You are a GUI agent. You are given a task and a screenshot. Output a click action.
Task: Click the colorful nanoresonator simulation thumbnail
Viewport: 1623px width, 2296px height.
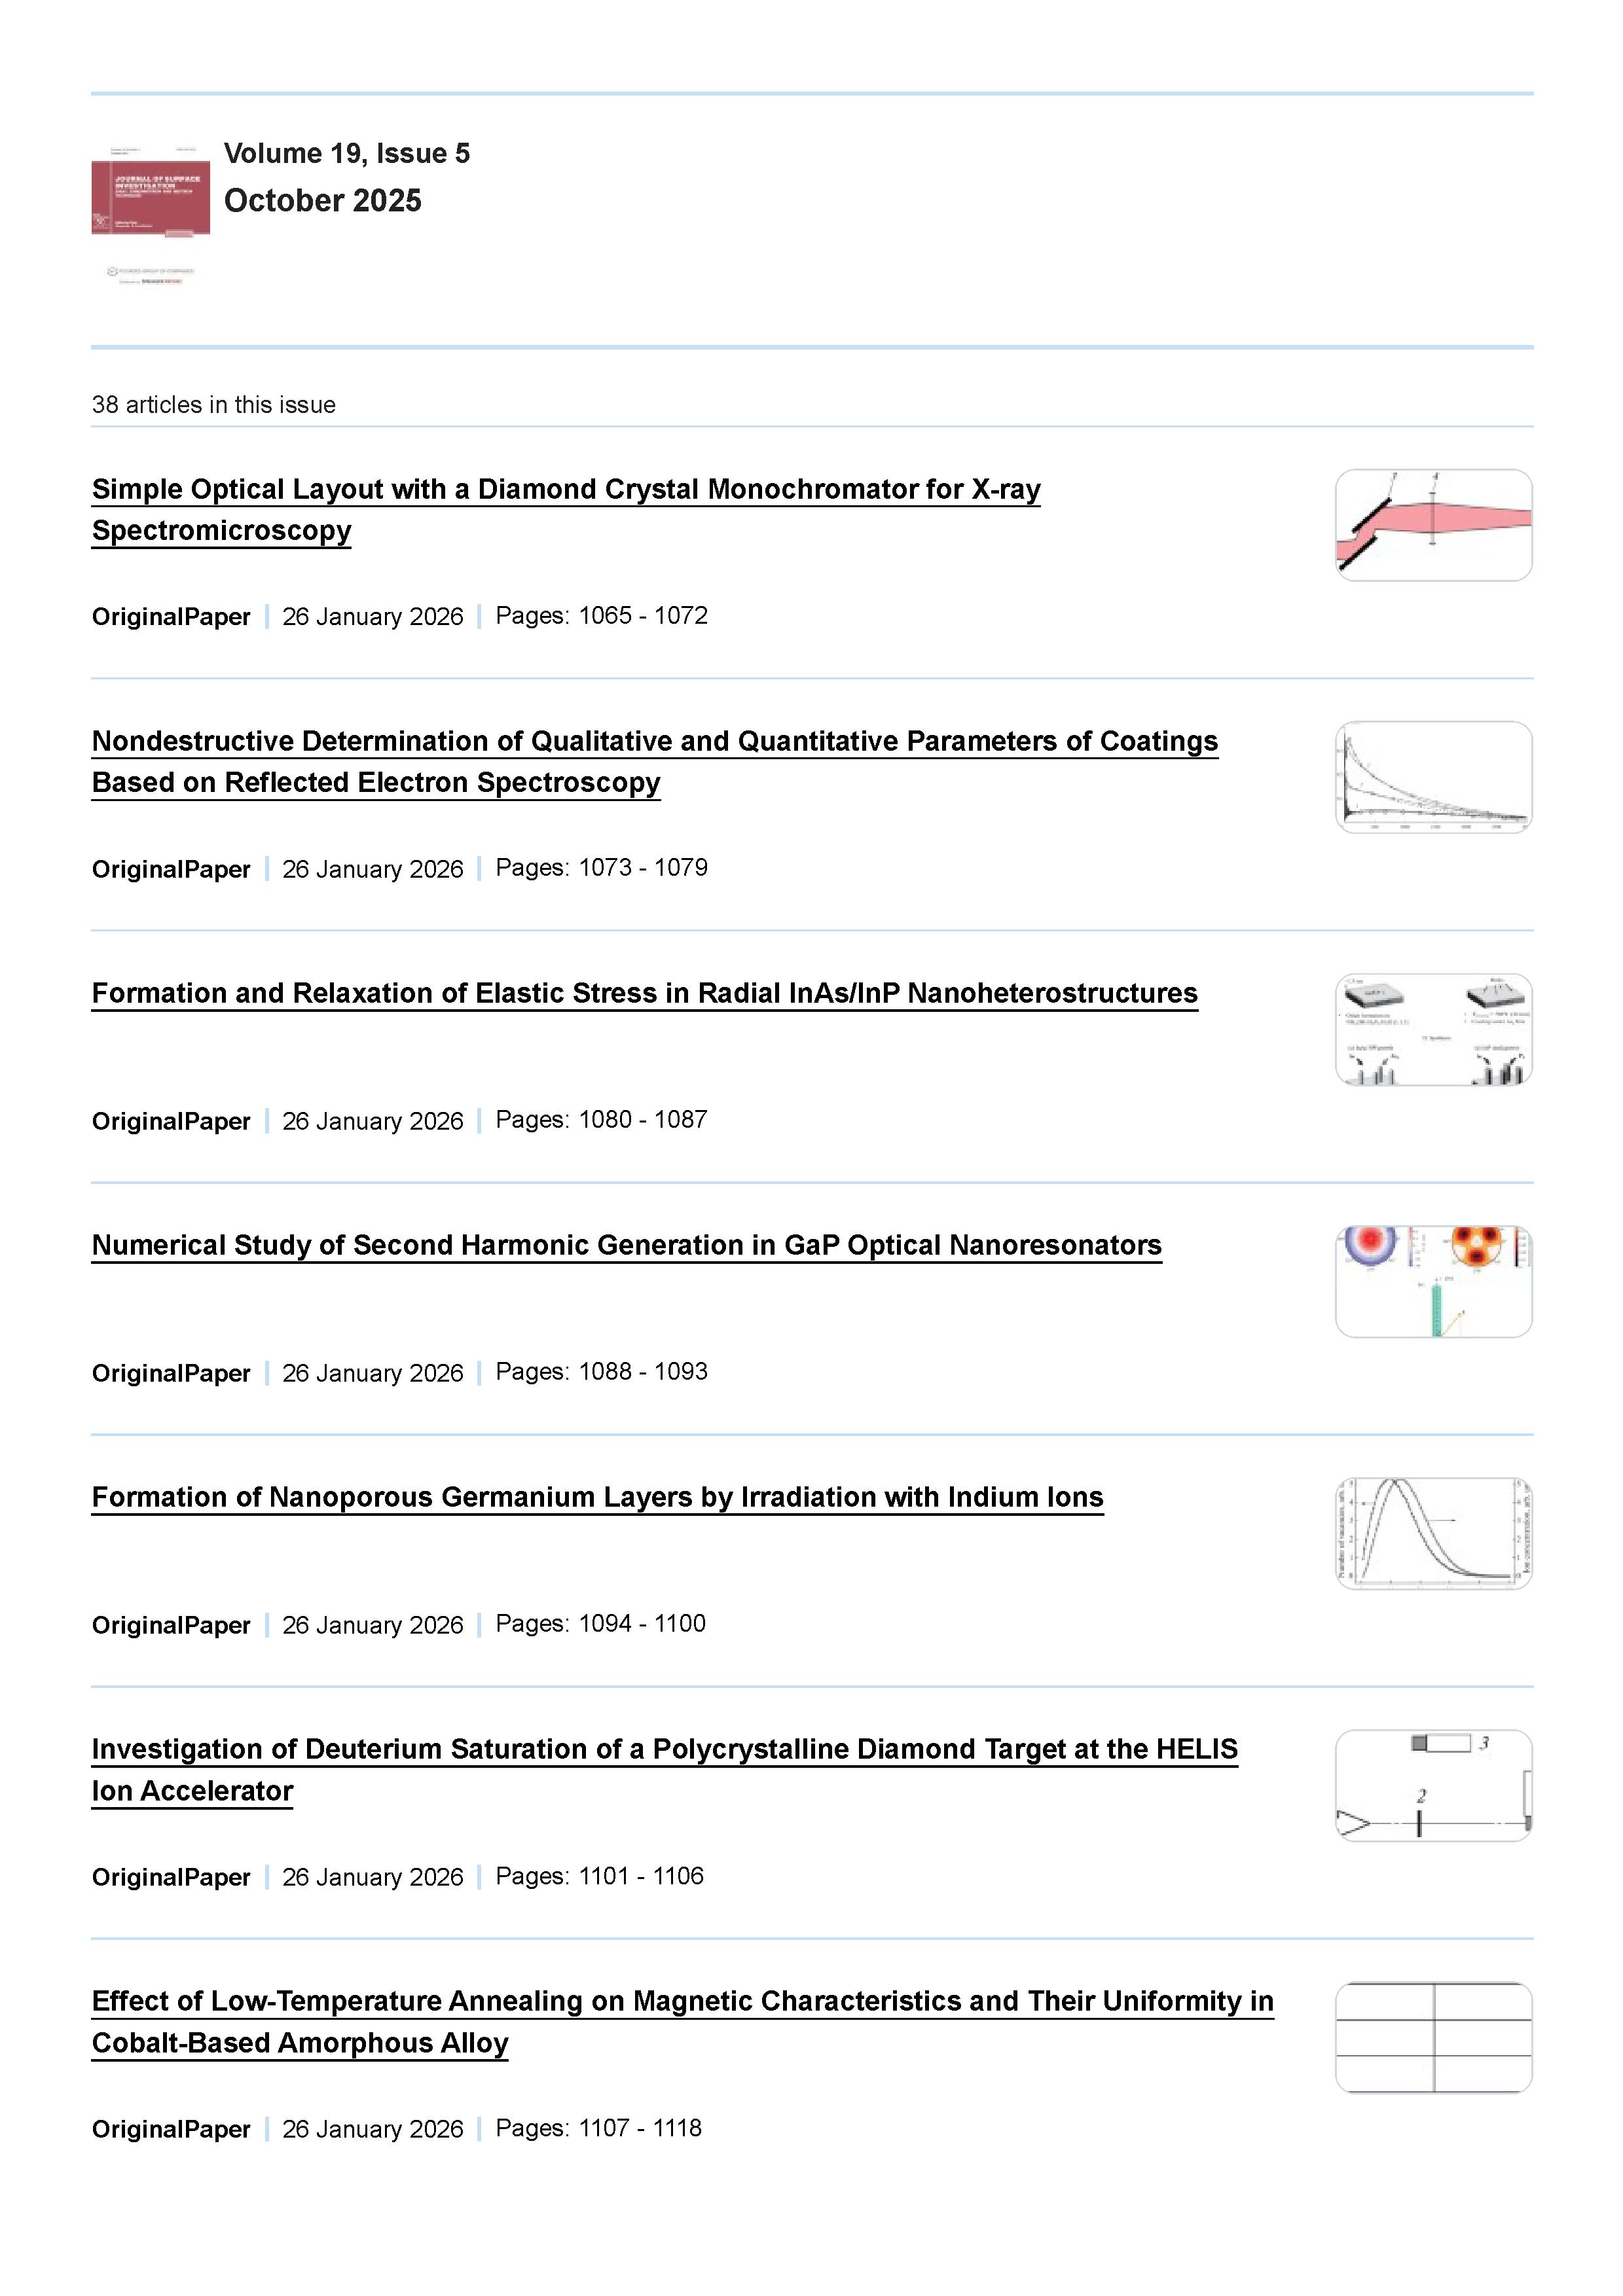[x=1432, y=1281]
